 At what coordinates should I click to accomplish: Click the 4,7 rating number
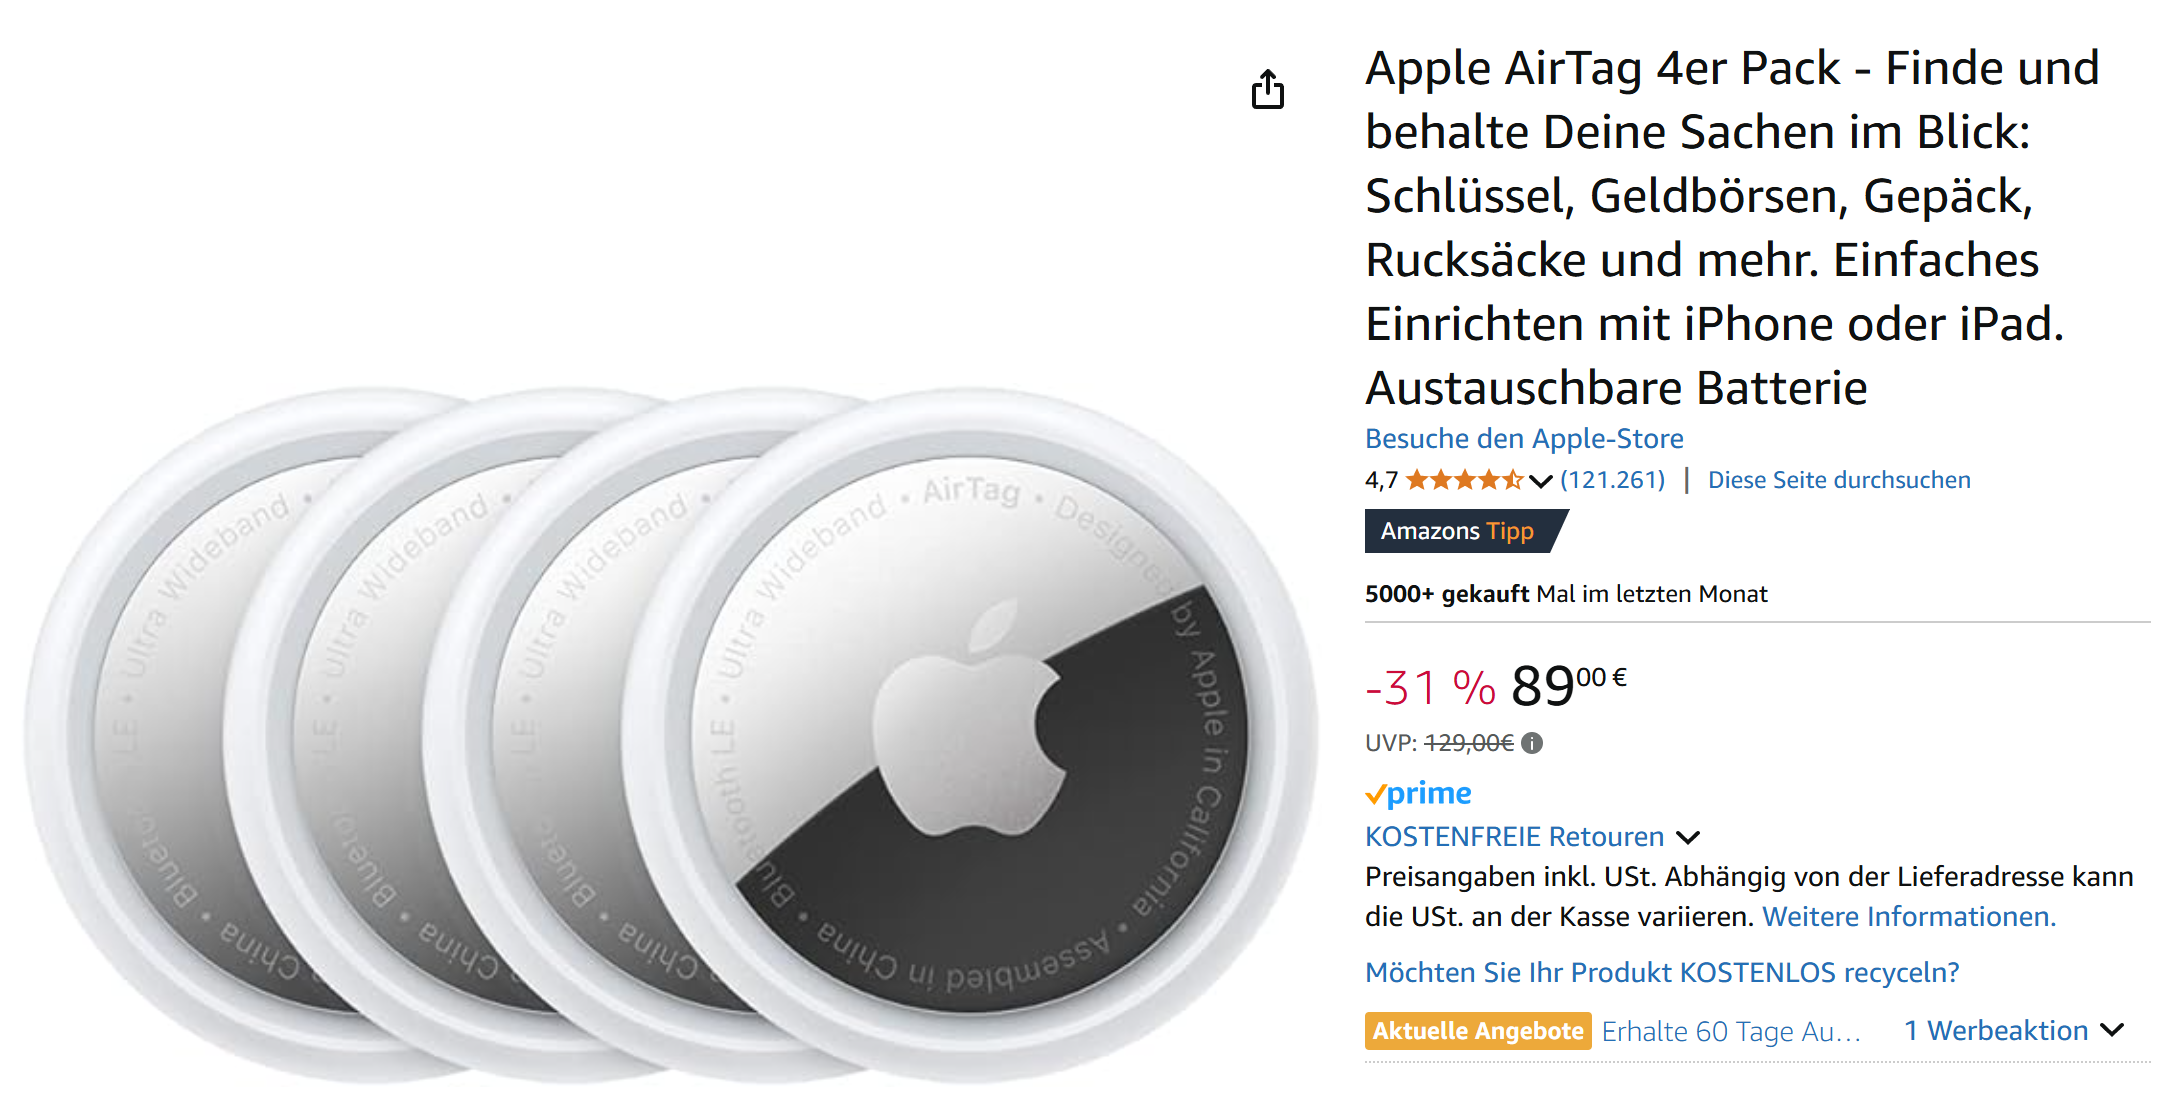coord(1381,481)
